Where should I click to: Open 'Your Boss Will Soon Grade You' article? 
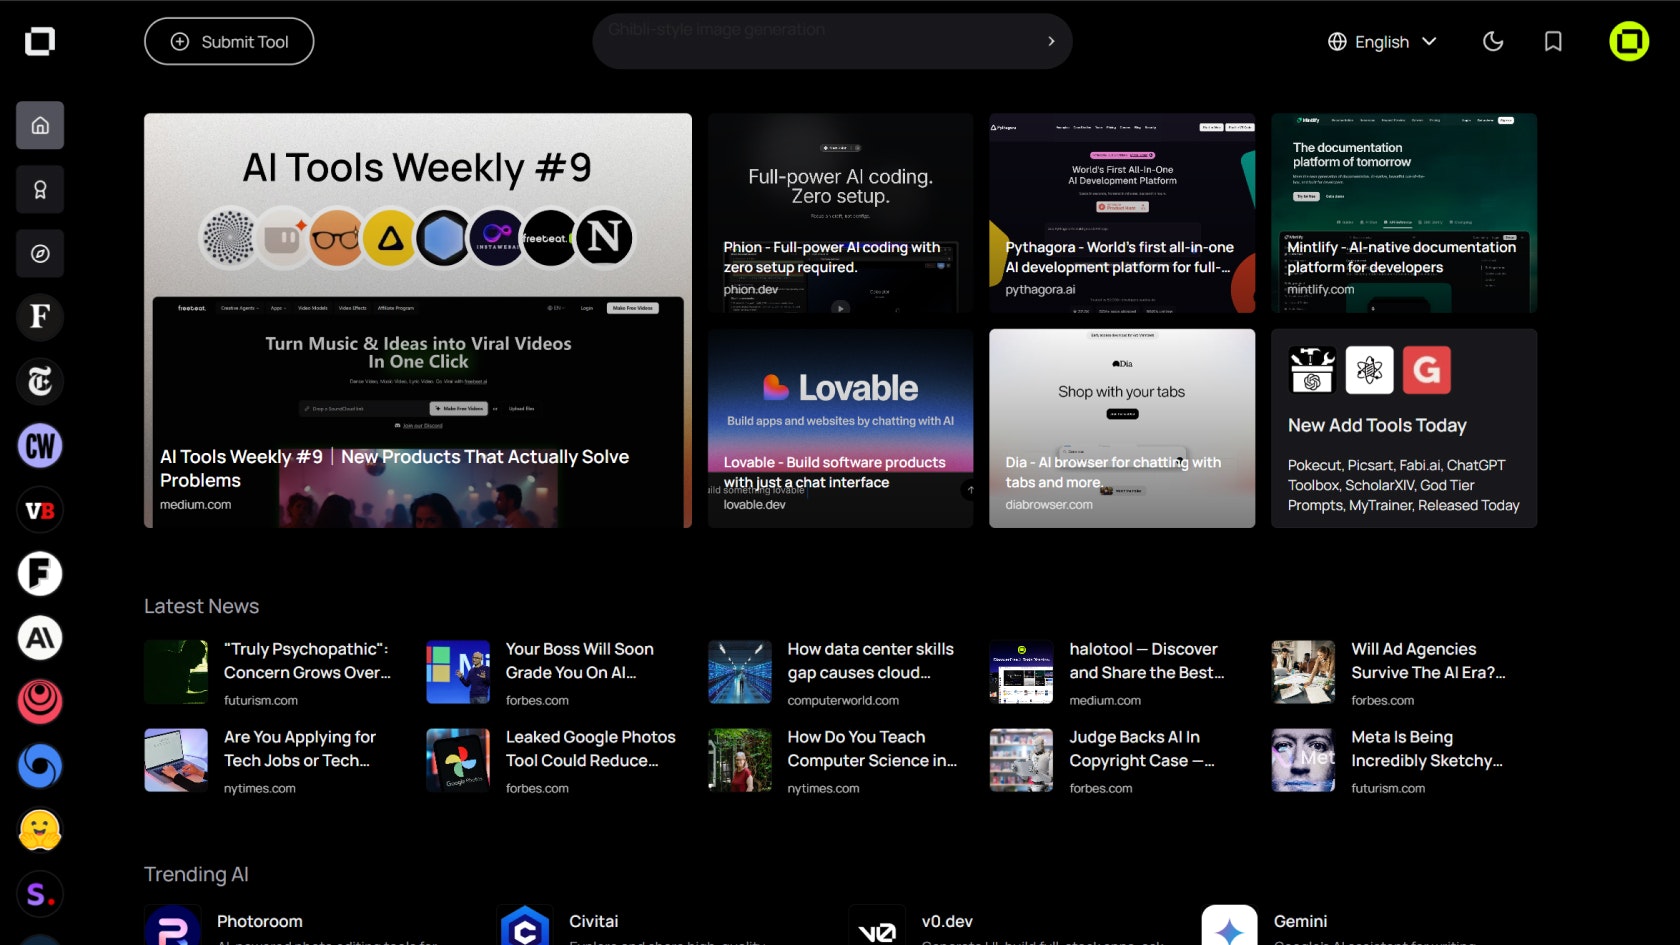pyautogui.click(x=552, y=672)
